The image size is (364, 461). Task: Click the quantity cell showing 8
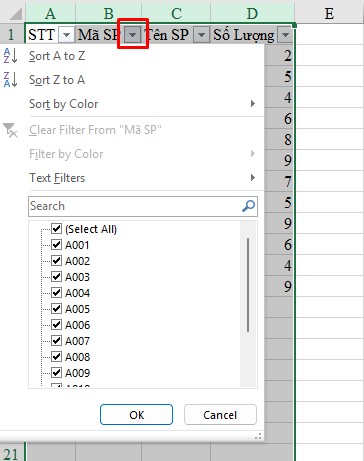click(279, 139)
